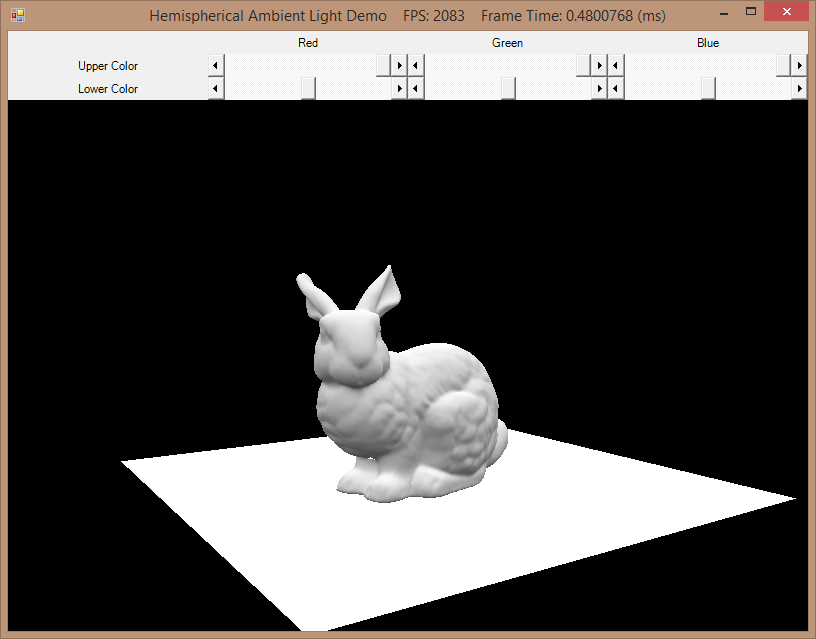The height and width of the screenshot is (639, 816).
Task: Click left arrow of Upper Color Blue scrollbar
Action: click(616, 65)
